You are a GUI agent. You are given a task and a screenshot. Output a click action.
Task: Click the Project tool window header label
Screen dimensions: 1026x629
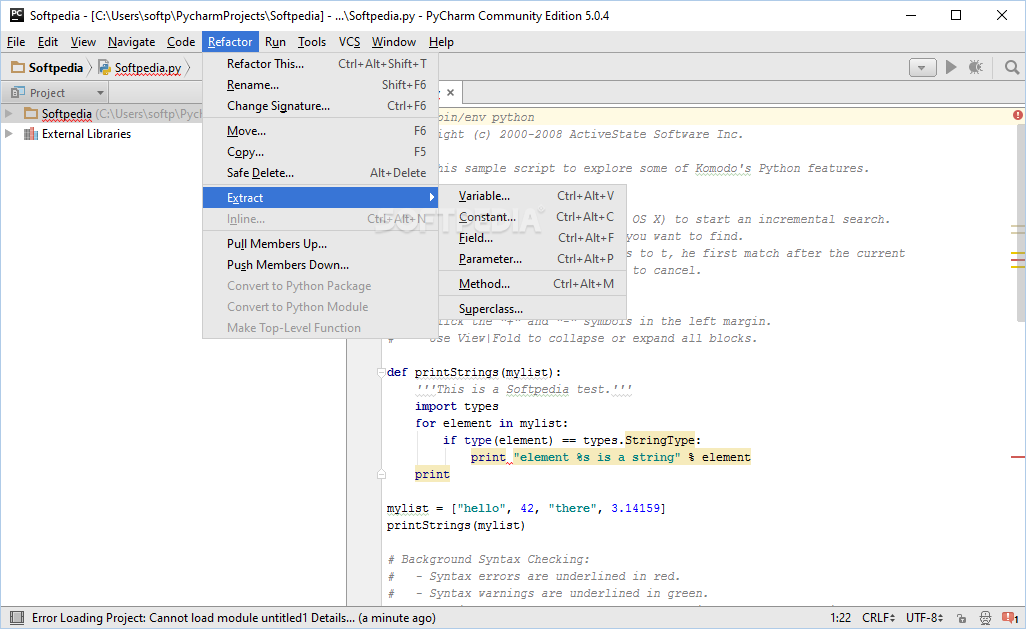coord(47,93)
